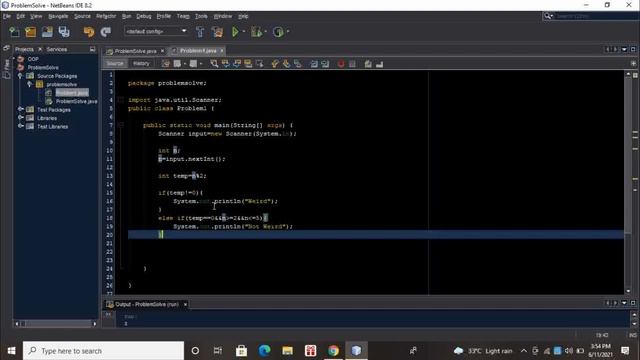Switch to the Services panel tab
This screenshot has width=640, height=360.
tap(56, 49)
